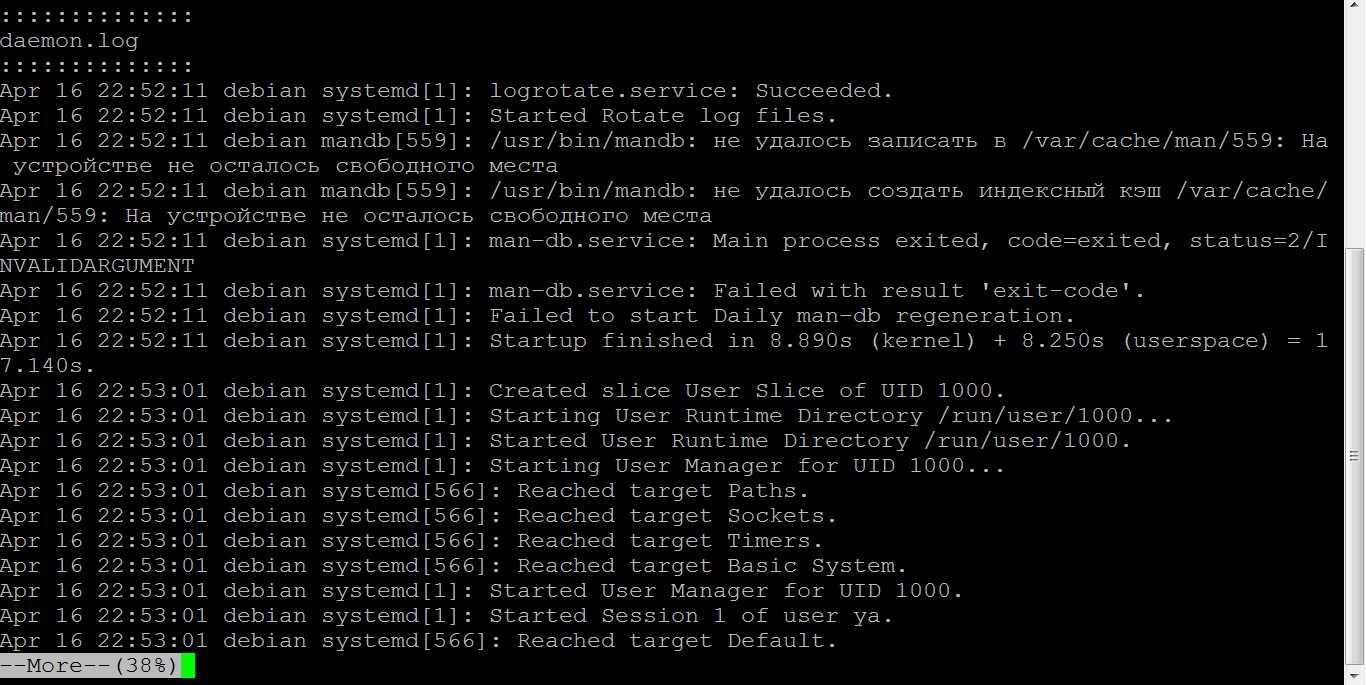The height and width of the screenshot is (685, 1366).
Task: Click the 'Reached target Default.' line
Action: 418,641
